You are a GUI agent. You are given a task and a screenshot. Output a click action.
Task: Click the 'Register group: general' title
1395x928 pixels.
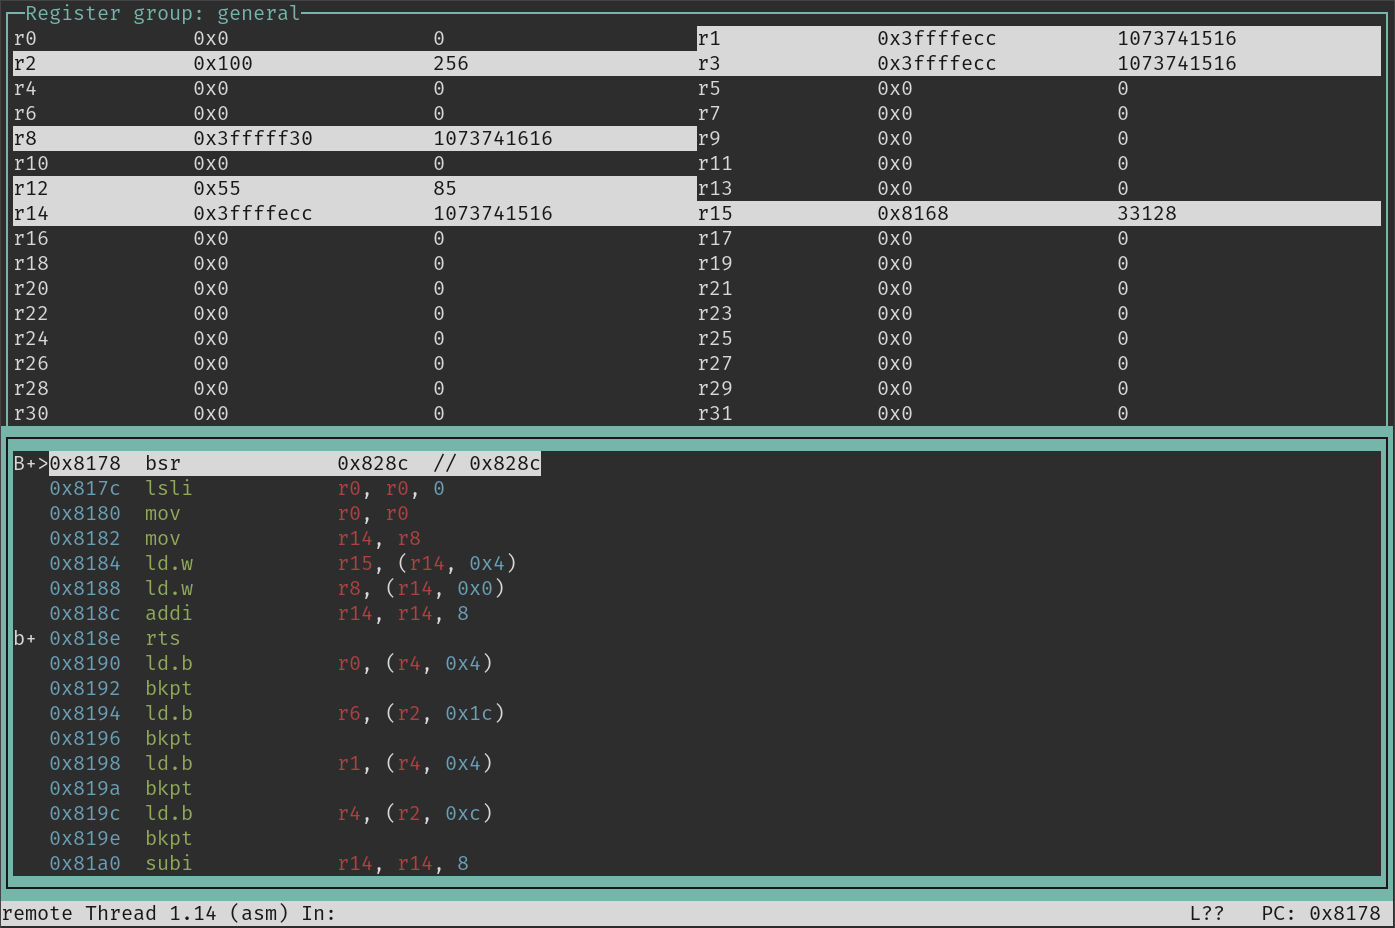coord(162,13)
